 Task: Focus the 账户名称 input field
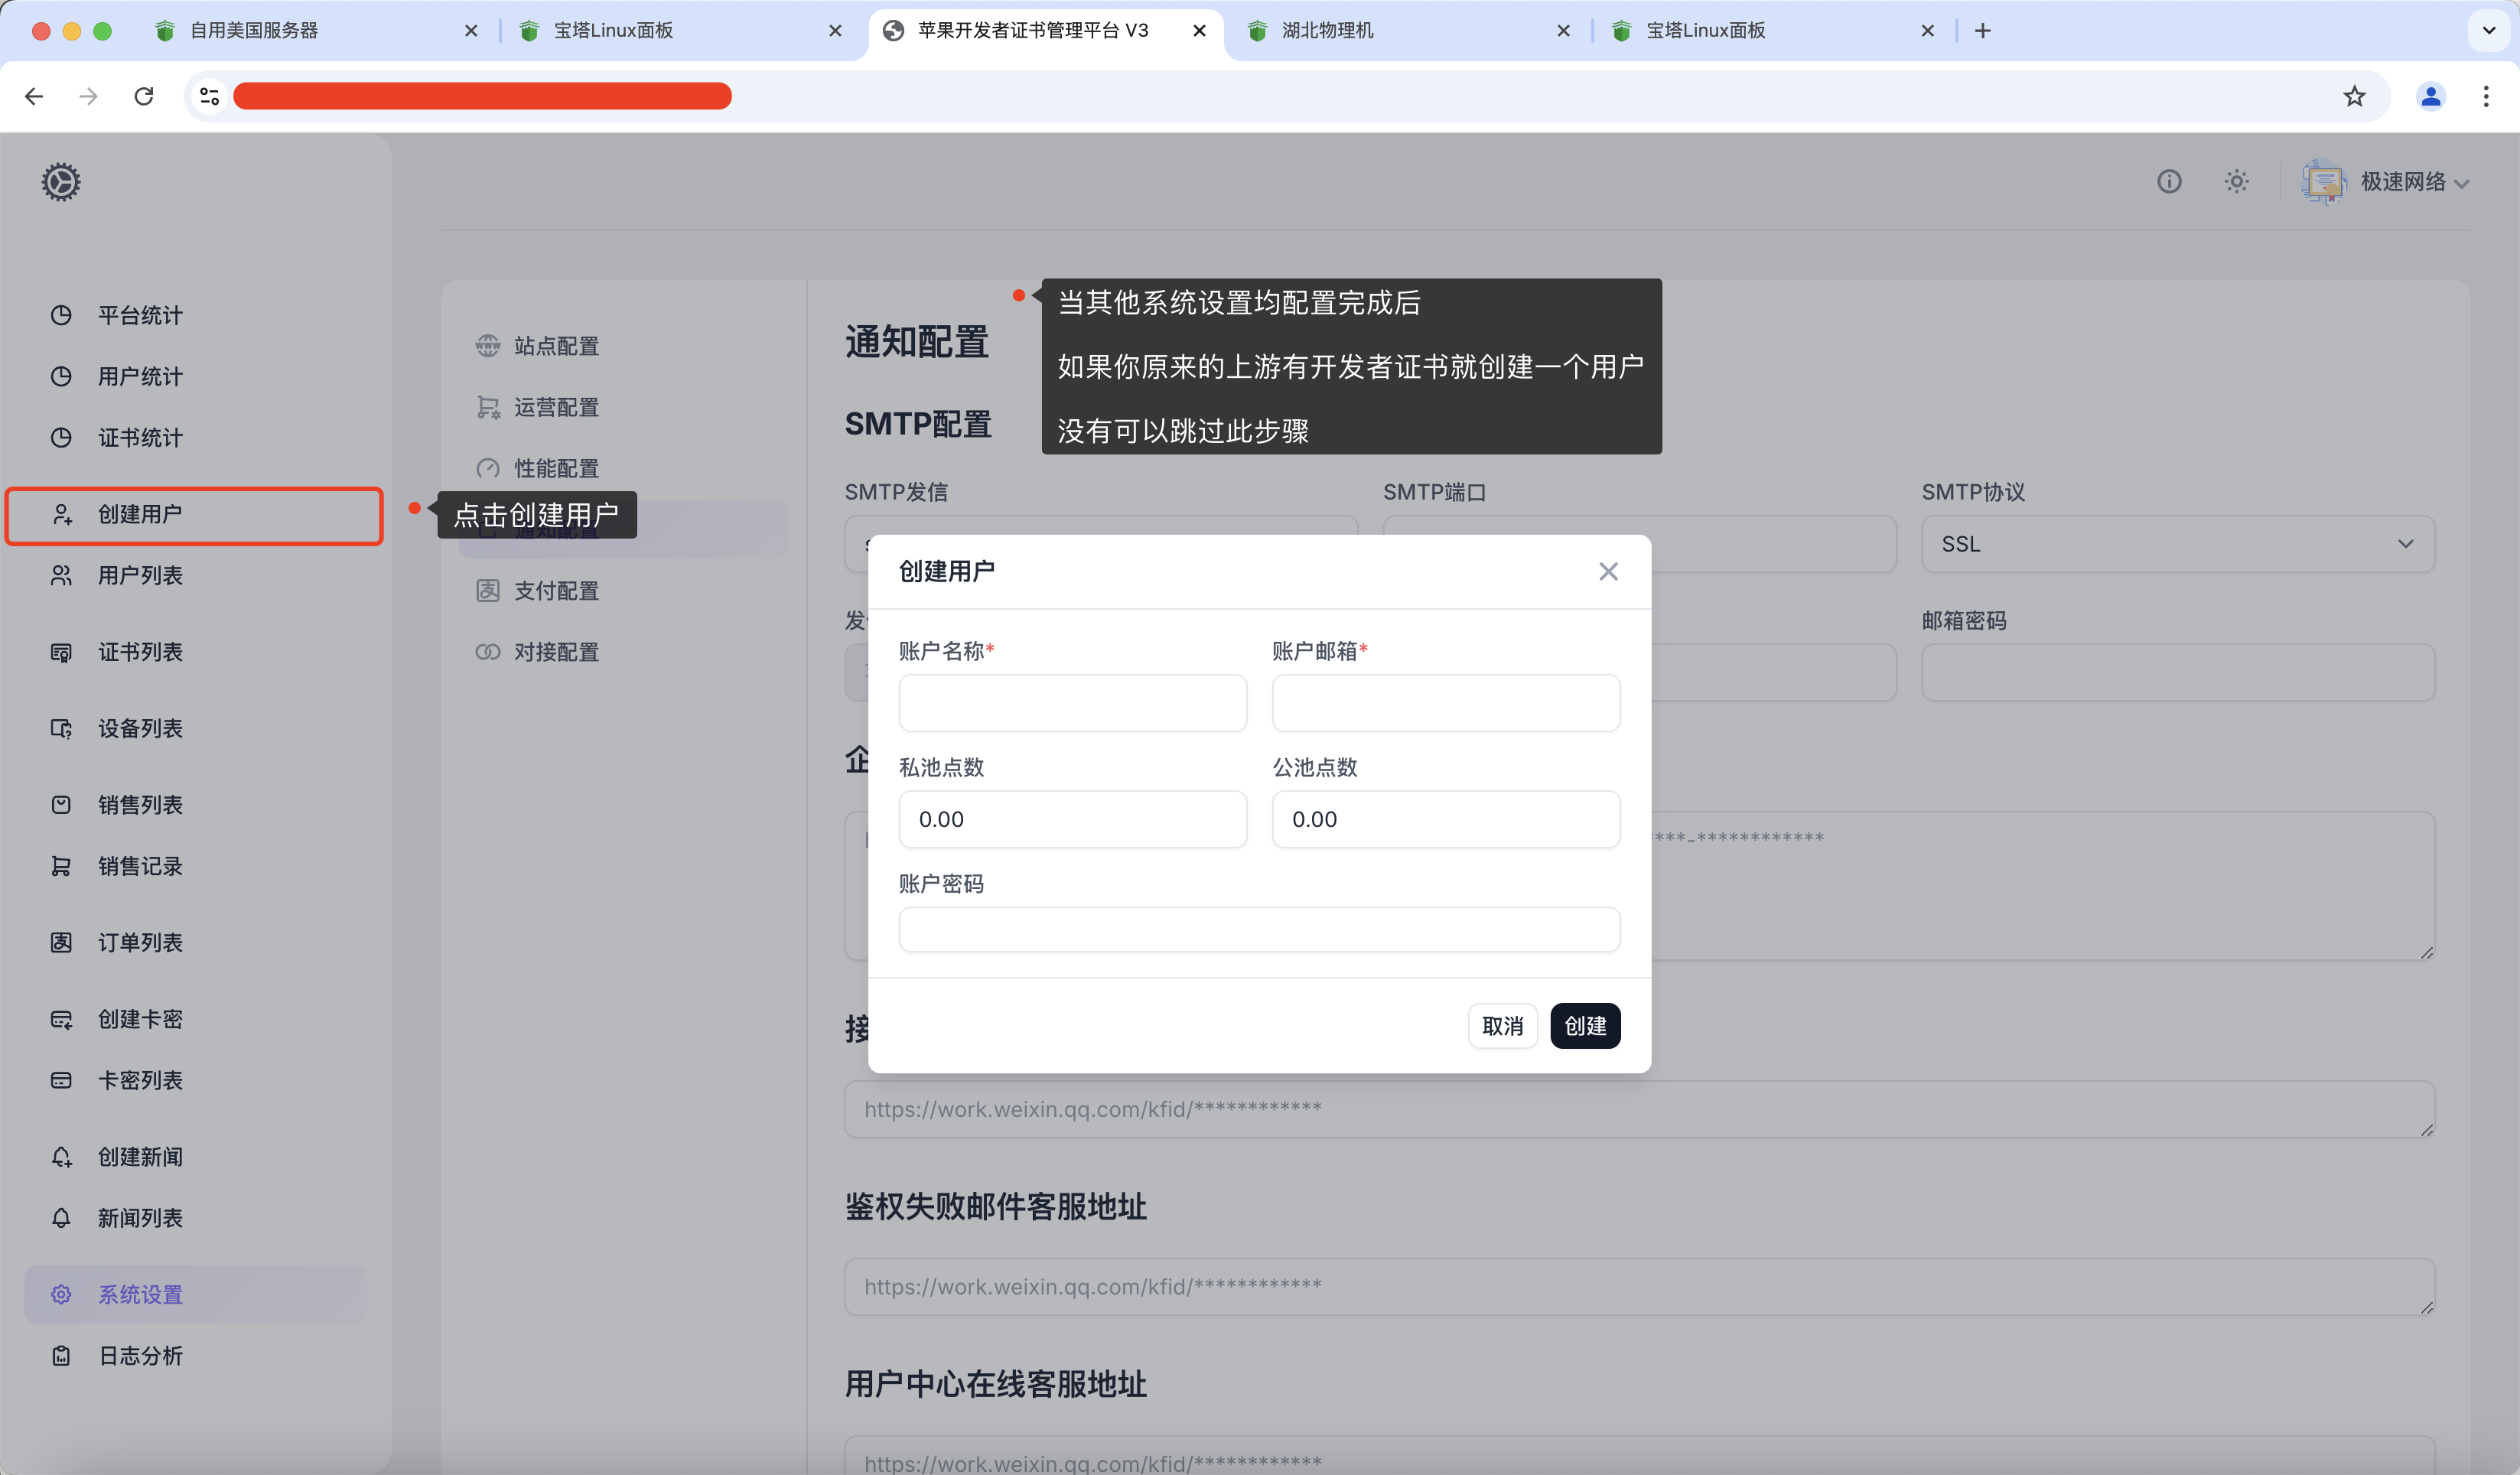coord(1073,703)
